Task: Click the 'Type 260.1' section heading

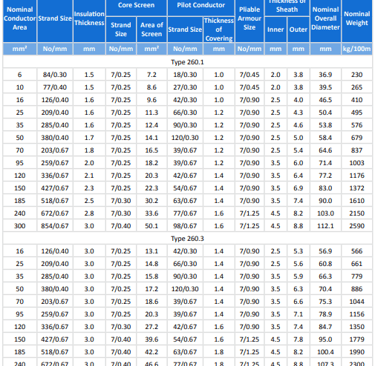Action: [x=187, y=62]
